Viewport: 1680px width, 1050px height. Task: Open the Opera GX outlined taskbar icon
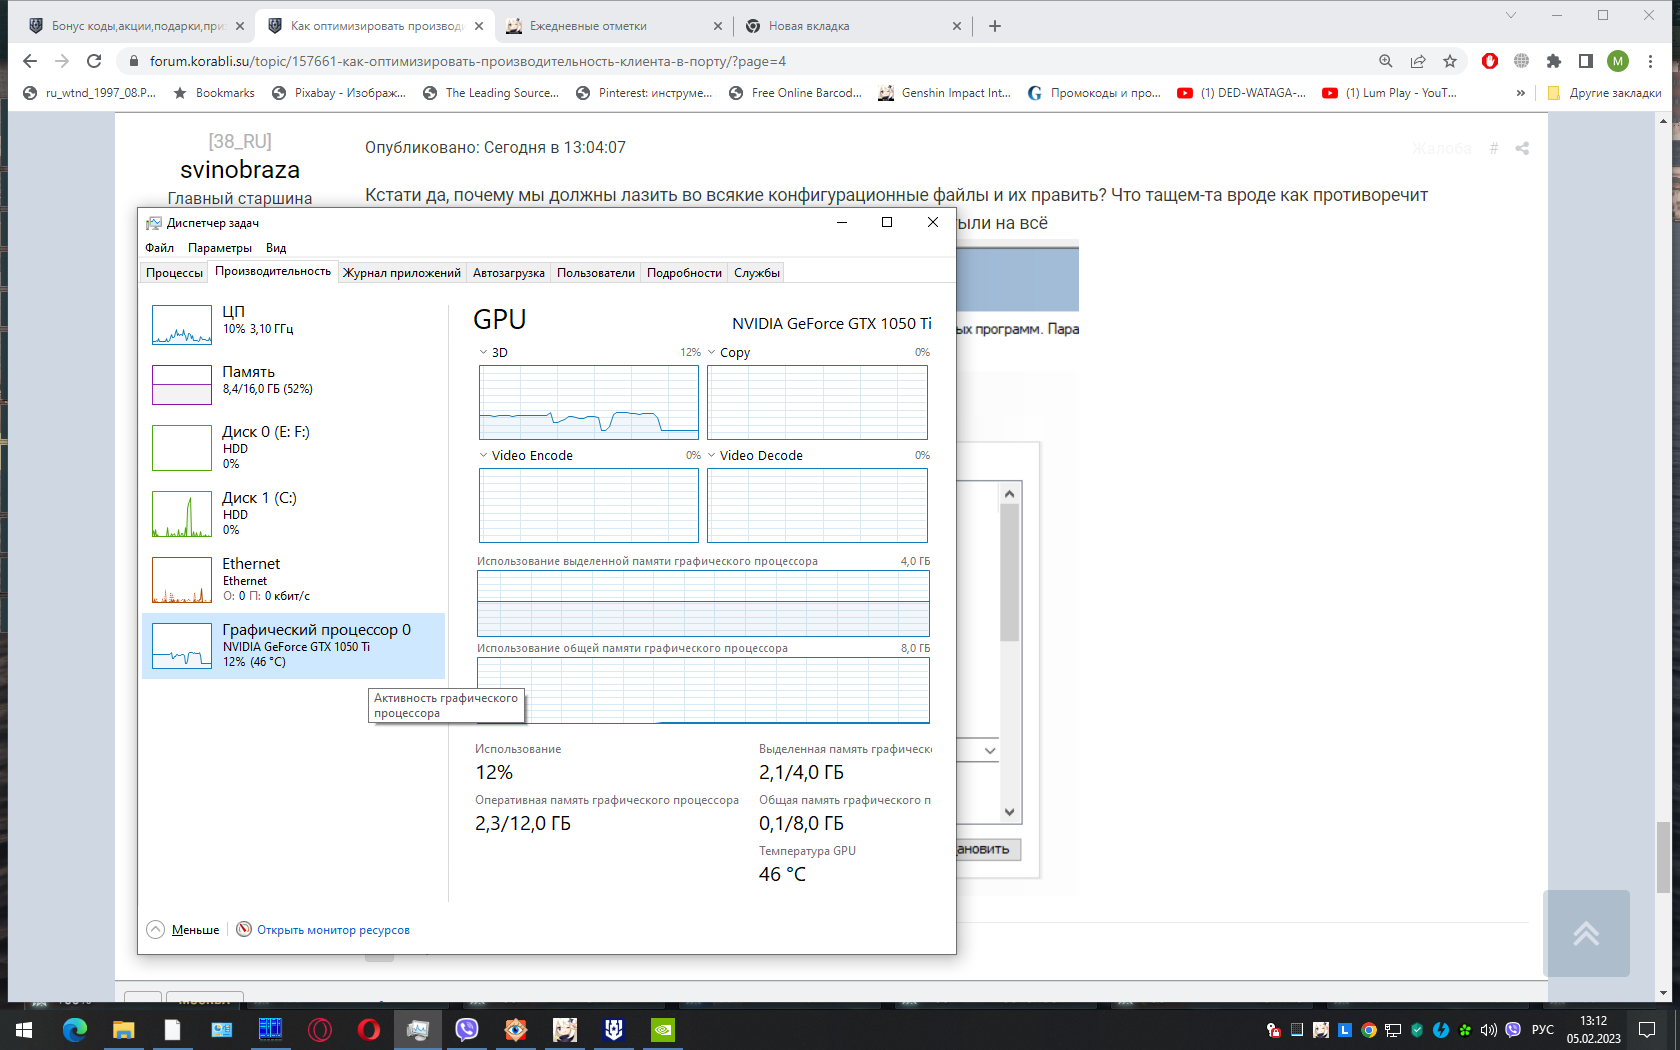pyautogui.click(x=320, y=1029)
